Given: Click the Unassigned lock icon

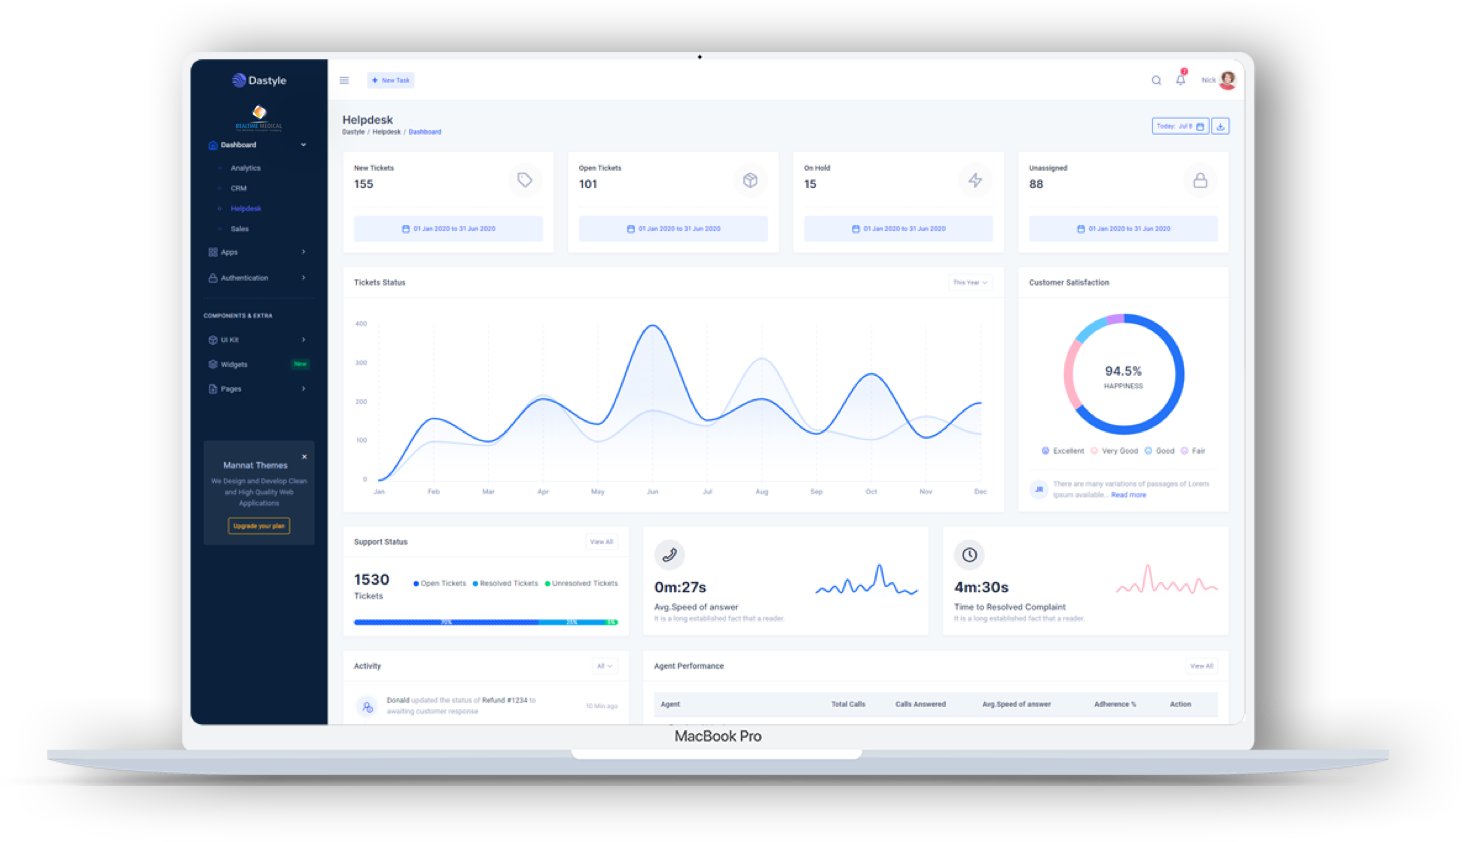Looking at the screenshot, I should click(1200, 180).
